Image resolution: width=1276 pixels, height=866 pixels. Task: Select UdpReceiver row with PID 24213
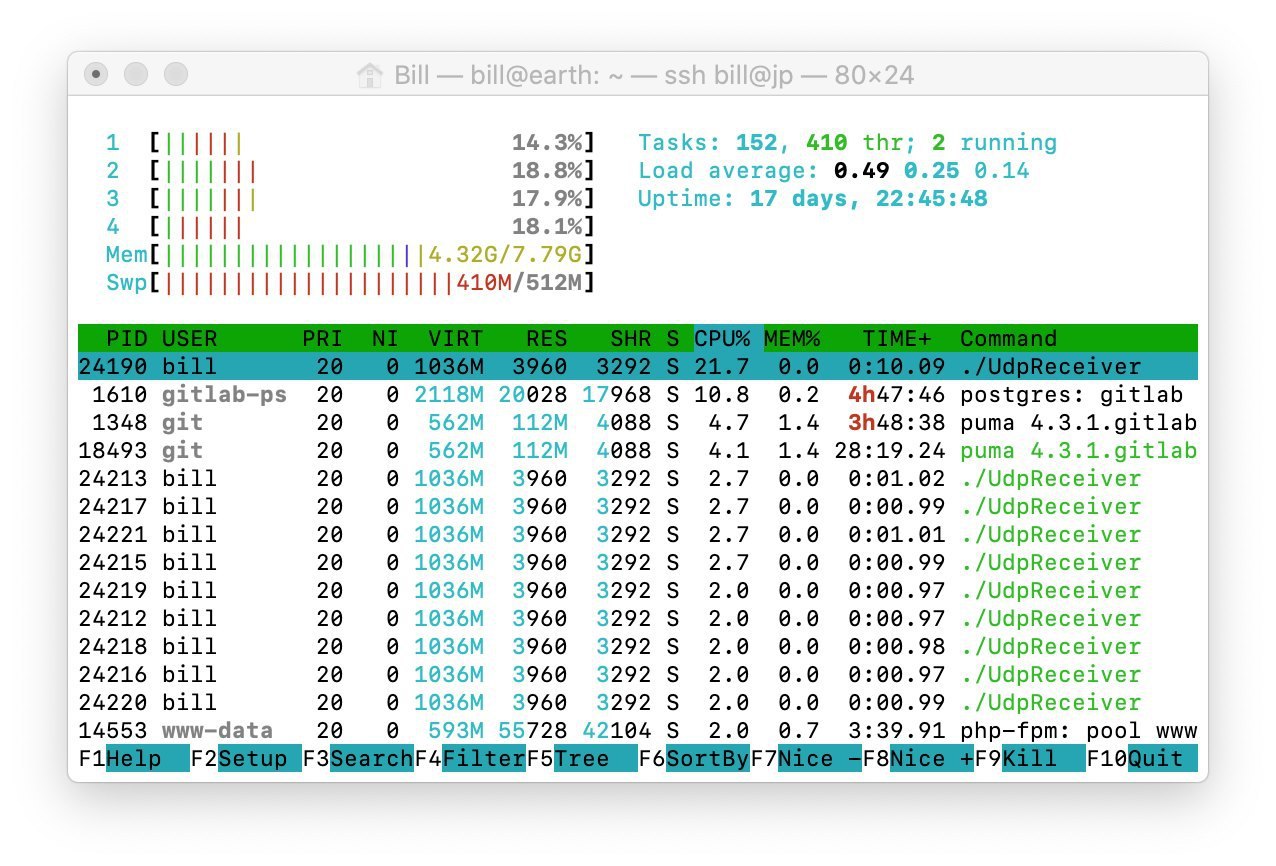point(638,478)
